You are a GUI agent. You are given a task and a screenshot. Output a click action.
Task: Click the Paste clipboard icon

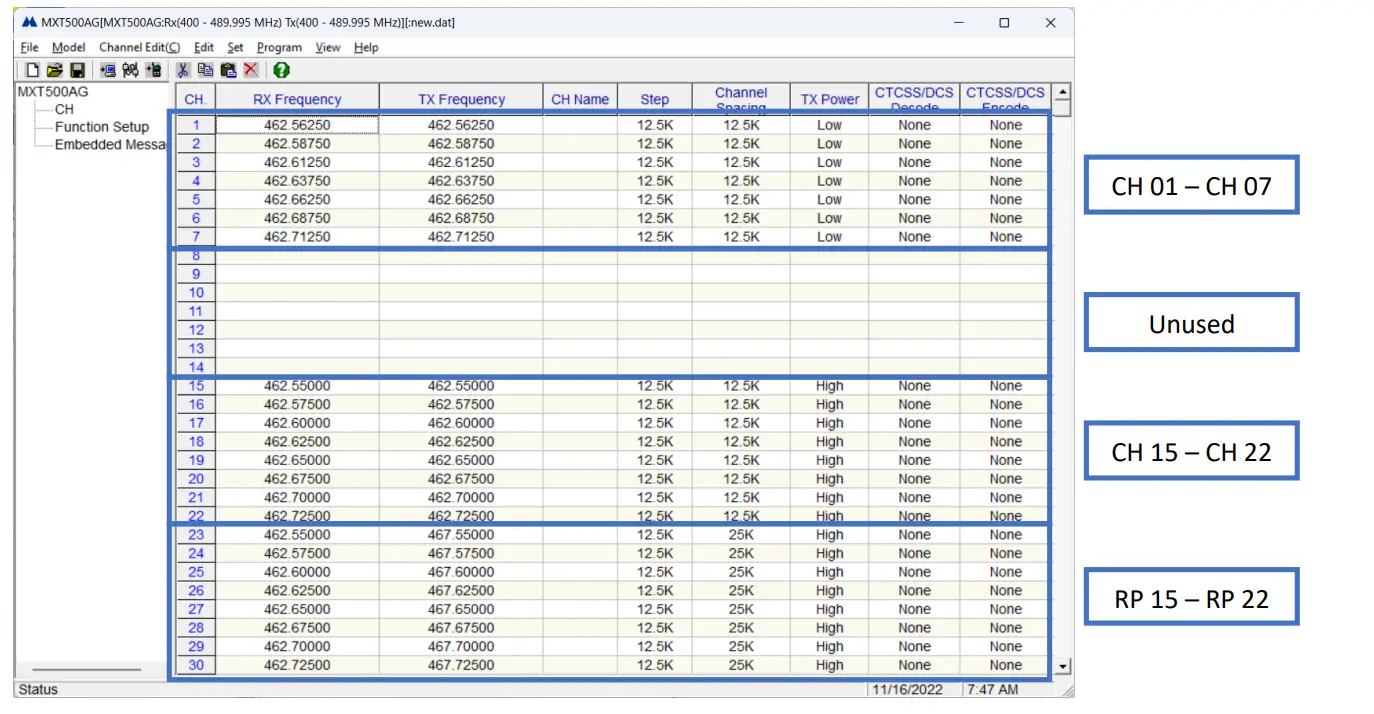228,70
